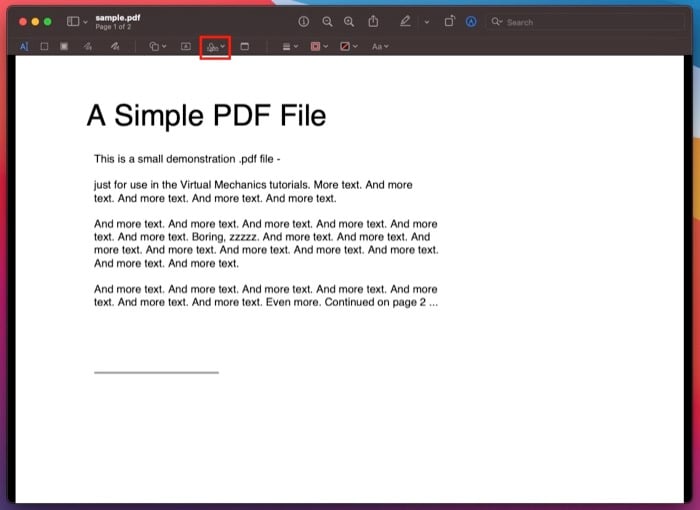This screenshot has width=700, height=510.
Task: Activate the Highlight pen tool
Action: (x=405, y=21)
